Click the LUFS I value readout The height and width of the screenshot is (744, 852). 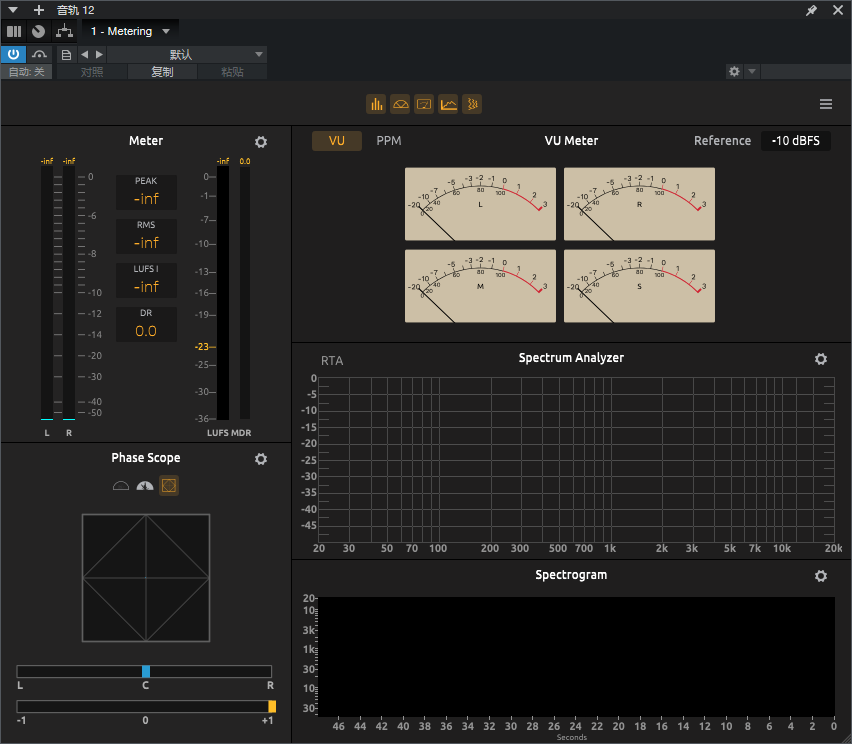(x=146, y=286)
